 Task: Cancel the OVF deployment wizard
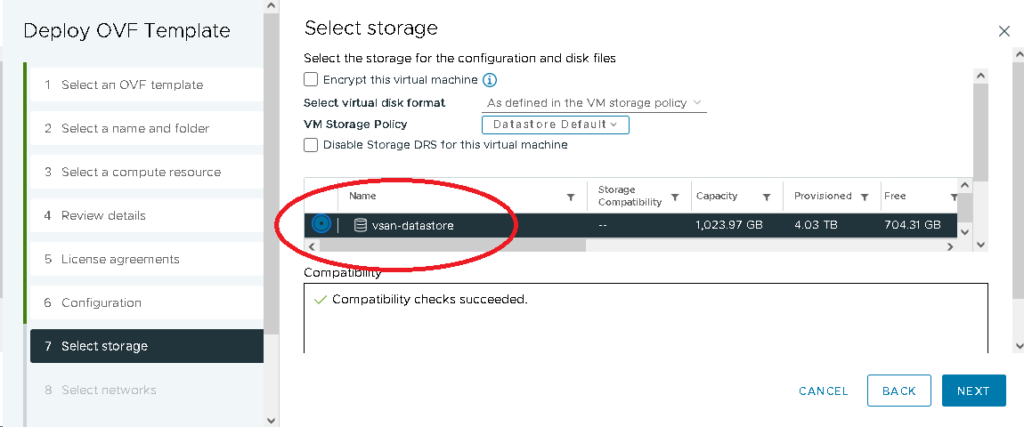click(x=823, y=391)
